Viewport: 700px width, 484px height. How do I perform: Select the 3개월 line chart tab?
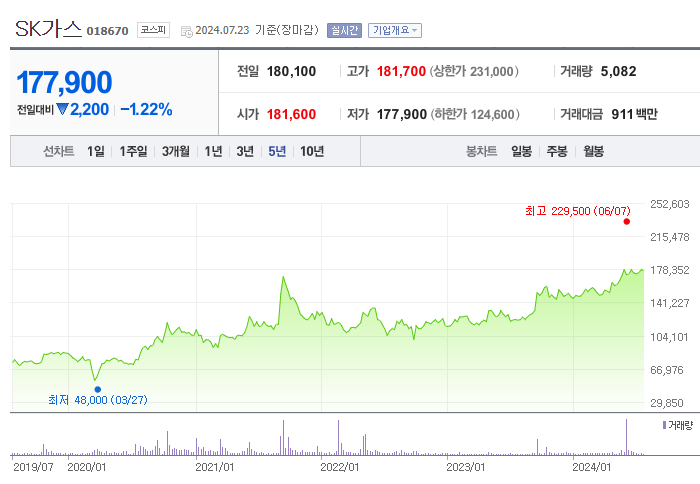tap(175, 151)
